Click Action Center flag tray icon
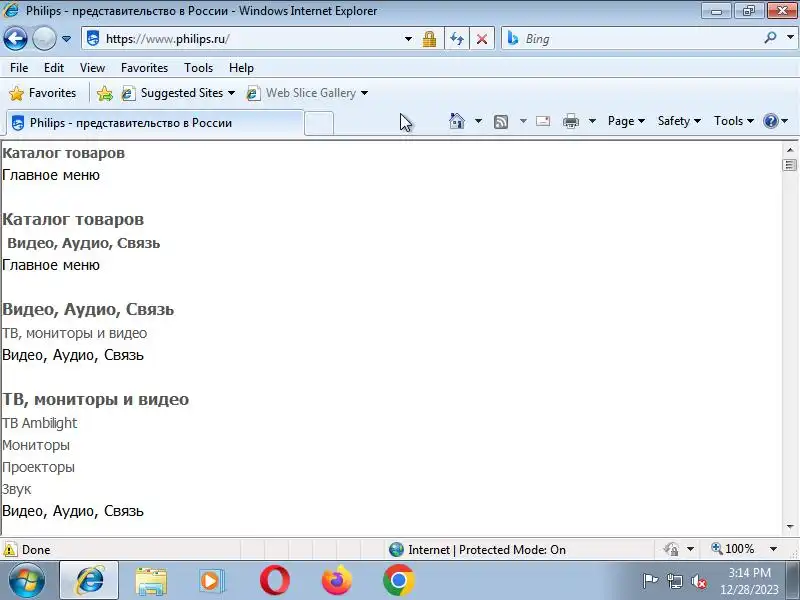Screen dimensions: 800x600 click(650, 581)
